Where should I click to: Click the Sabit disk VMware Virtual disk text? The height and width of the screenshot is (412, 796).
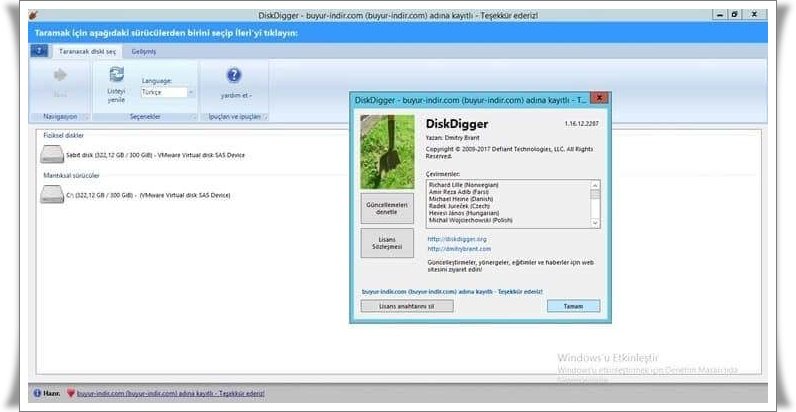pyautogui.click(x=155, y=155)
